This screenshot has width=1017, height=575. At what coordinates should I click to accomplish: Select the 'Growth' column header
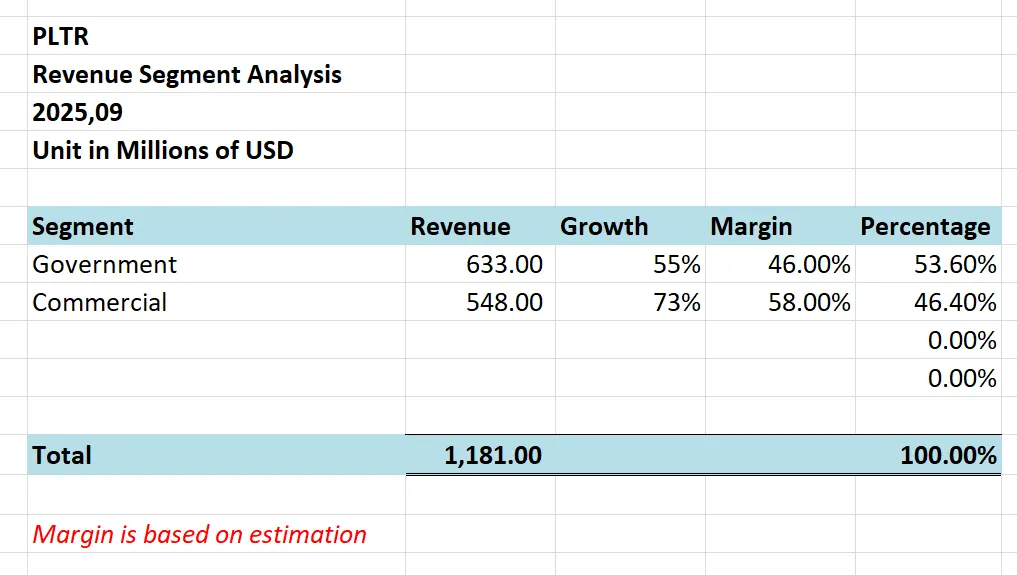click(x=630, y=226)
